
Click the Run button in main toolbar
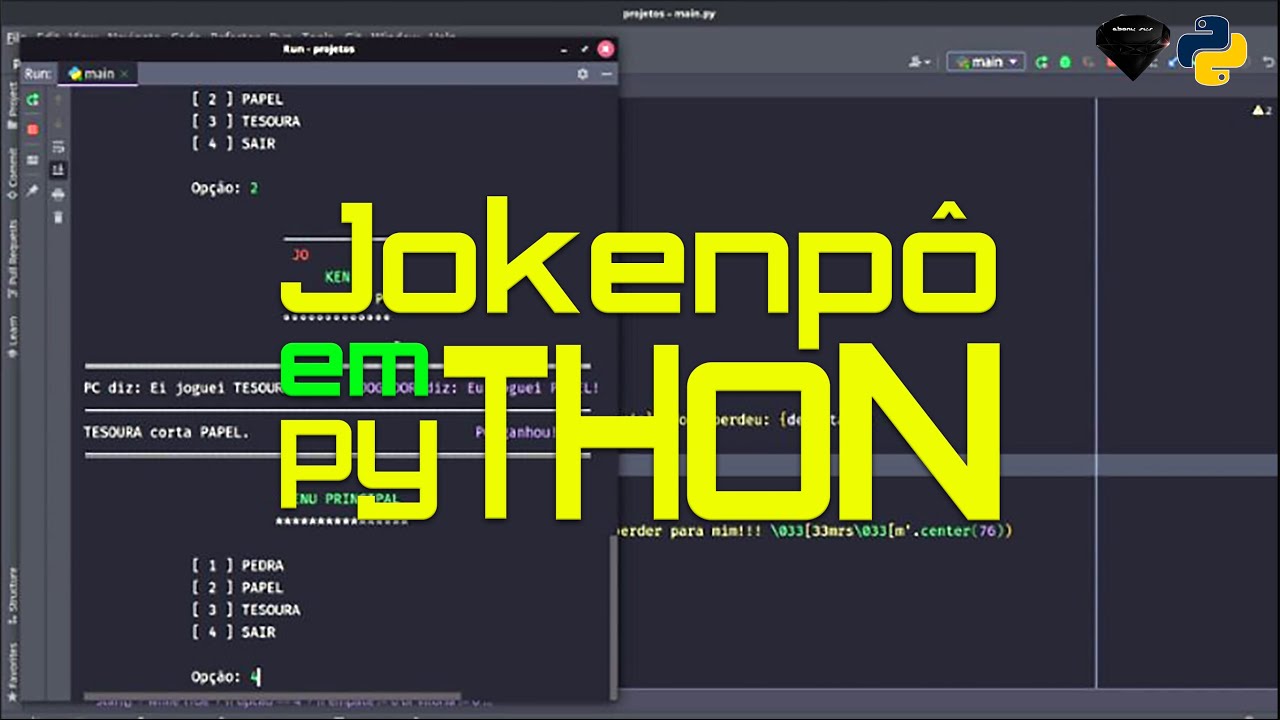coord(1041,62)
